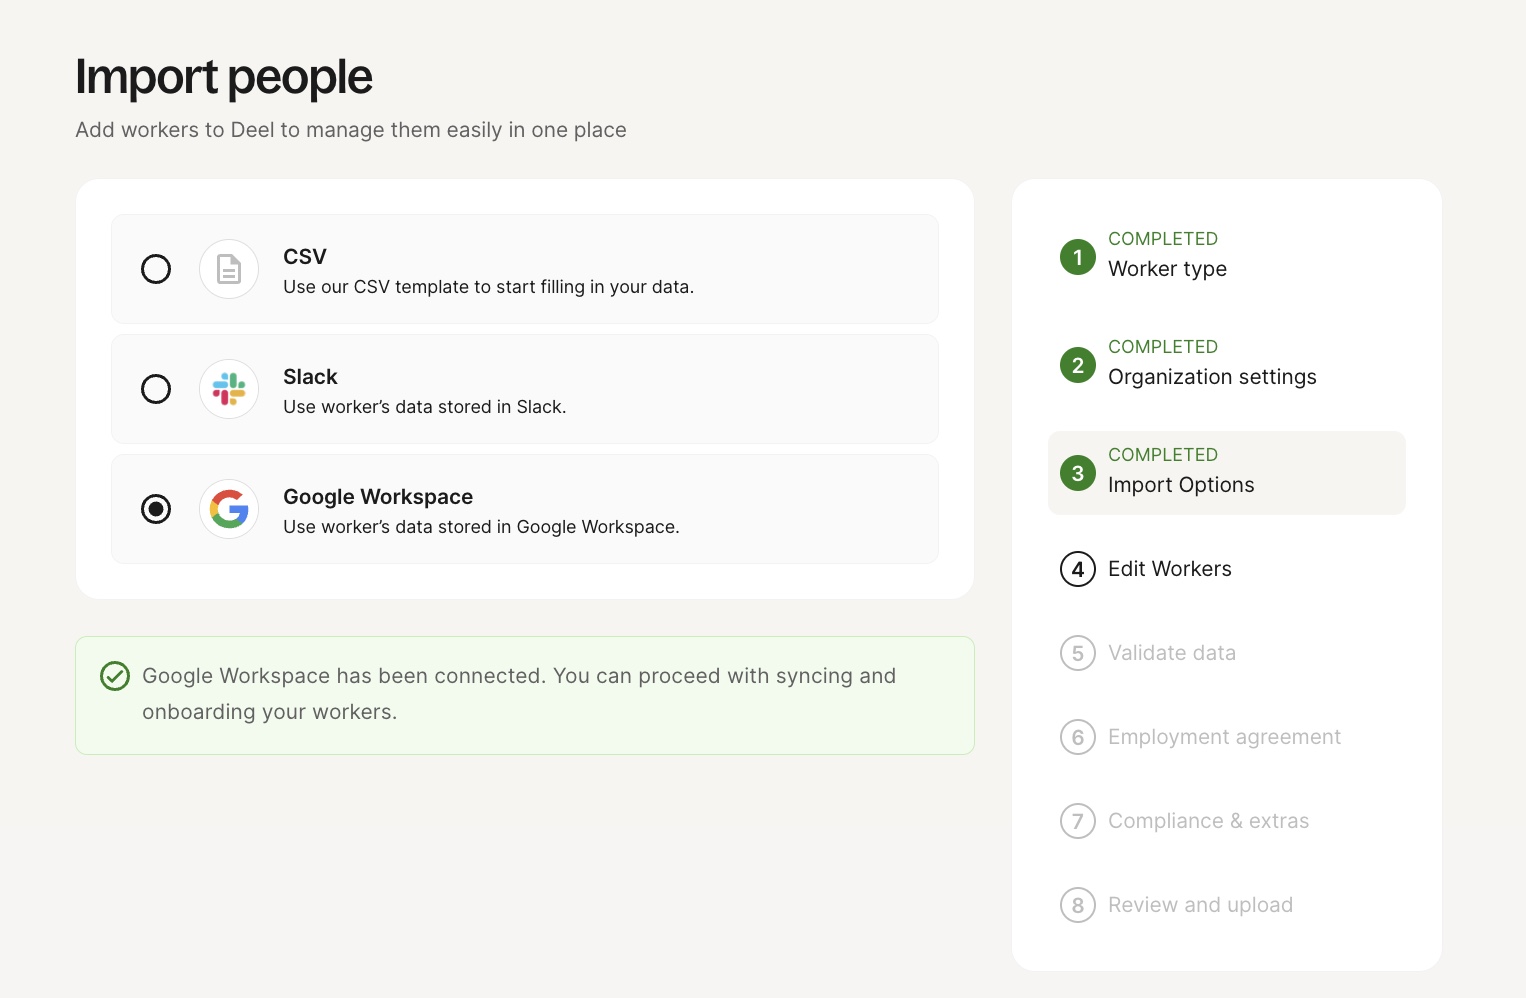Click step 7 circle icon
Viewport: 1526px width, 998px height.
point(1078,821)
